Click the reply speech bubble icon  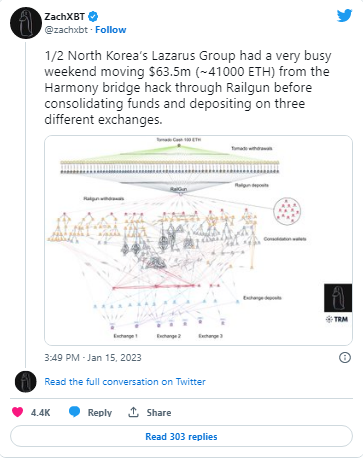pos(75,412)
